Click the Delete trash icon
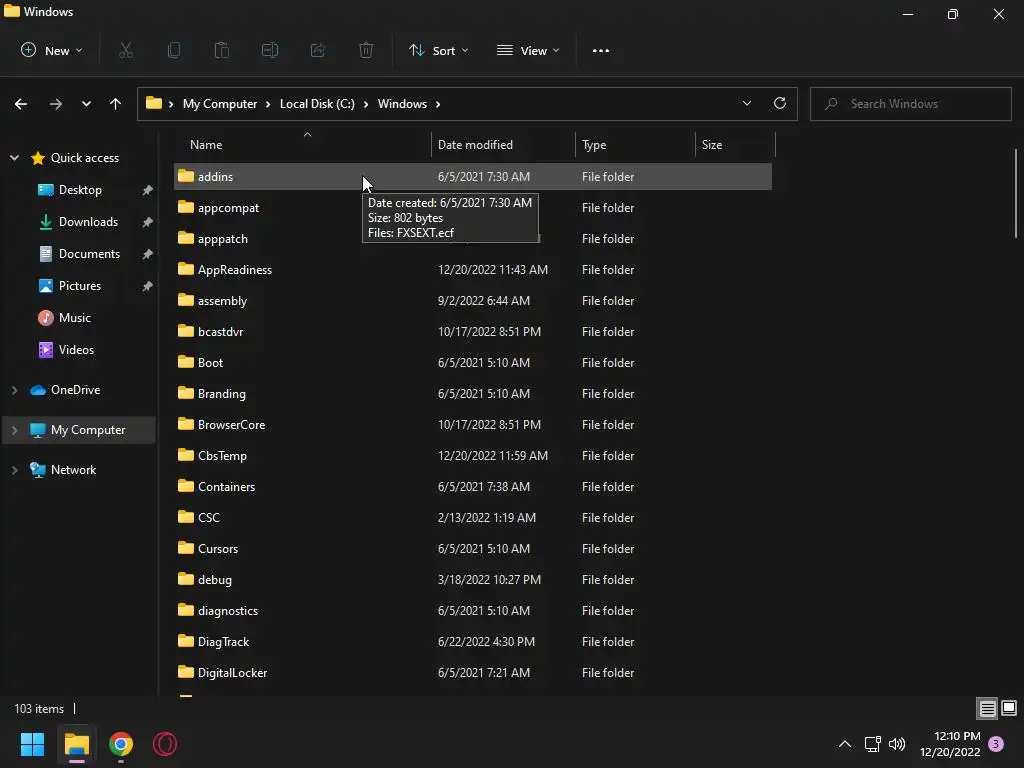This screenshot has height=768, width=1024. point(366,50)
